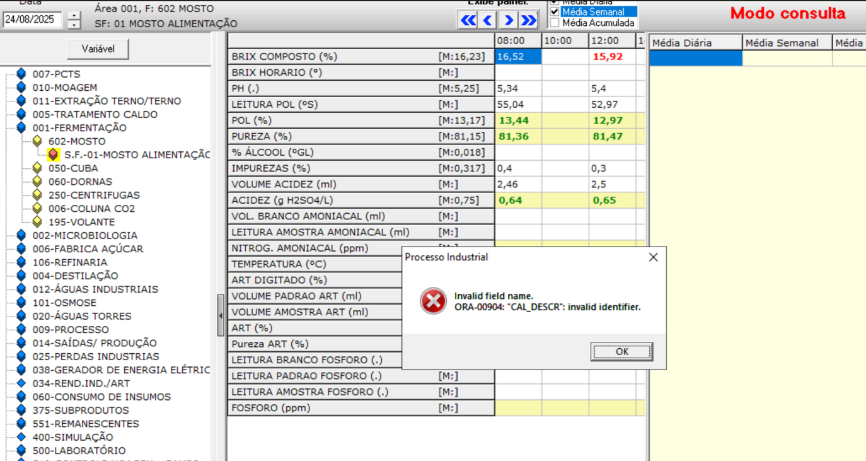Click the green POL value 13,44
This screenshot has height=461, width=866.
(x=518, y=120)
